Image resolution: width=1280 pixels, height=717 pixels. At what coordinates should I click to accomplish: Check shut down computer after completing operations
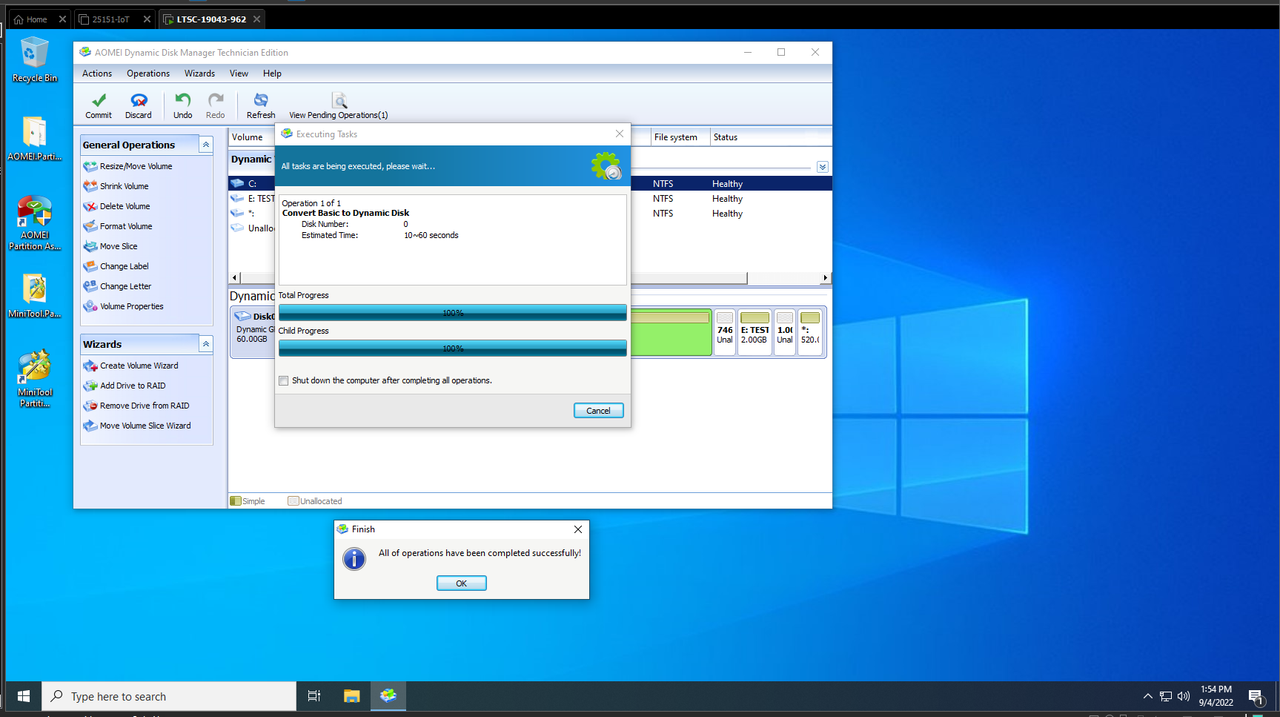pyautogui.click(x=284, y=380)
